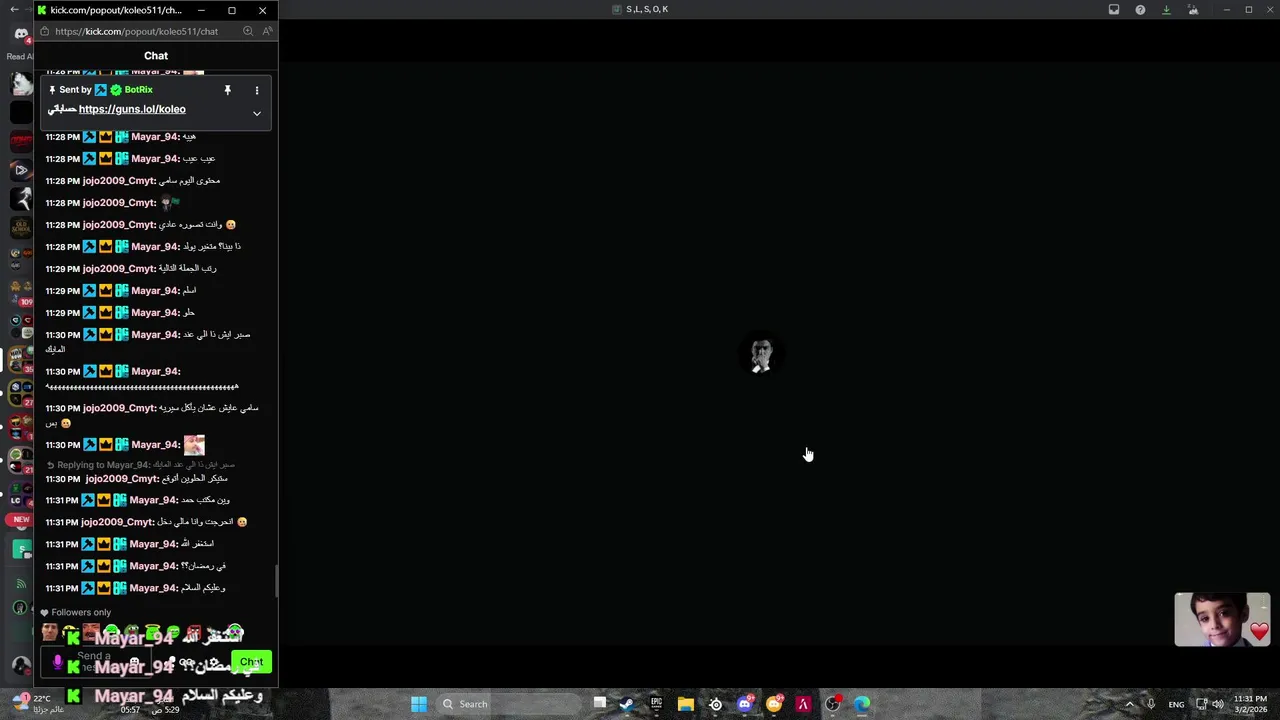This screenshot has height=720, width=1280.
Task: Open Epic Games Launcher from the taskbar
Action: [656, 704]
